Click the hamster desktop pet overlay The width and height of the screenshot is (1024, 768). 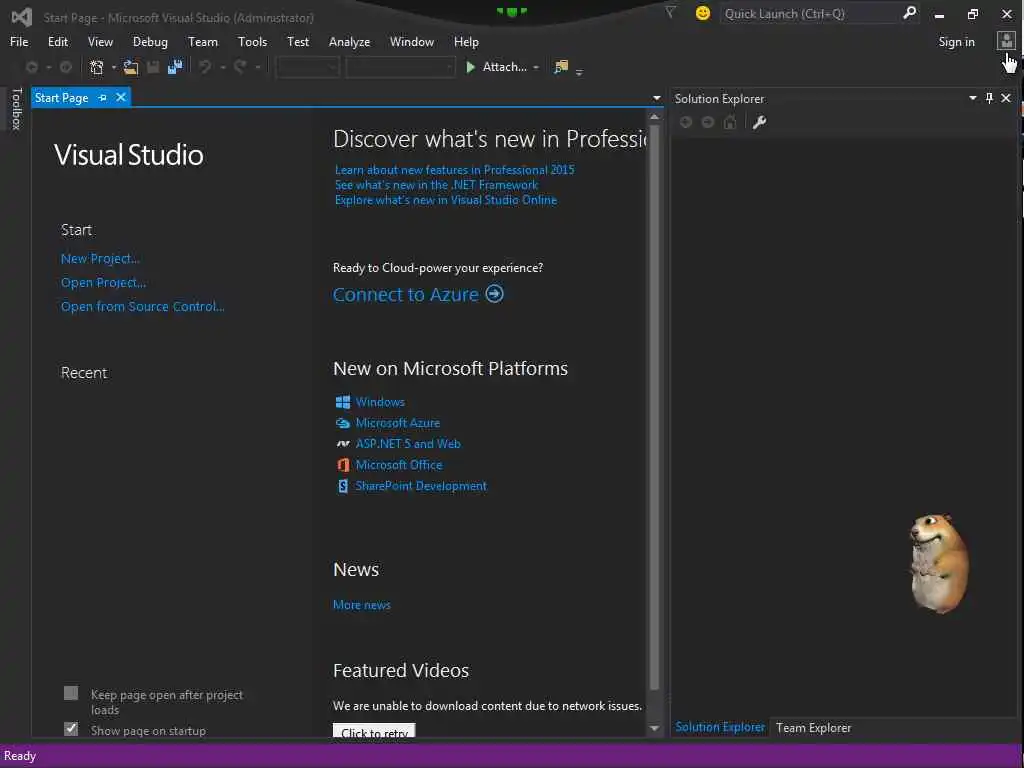tap(939, 563)
